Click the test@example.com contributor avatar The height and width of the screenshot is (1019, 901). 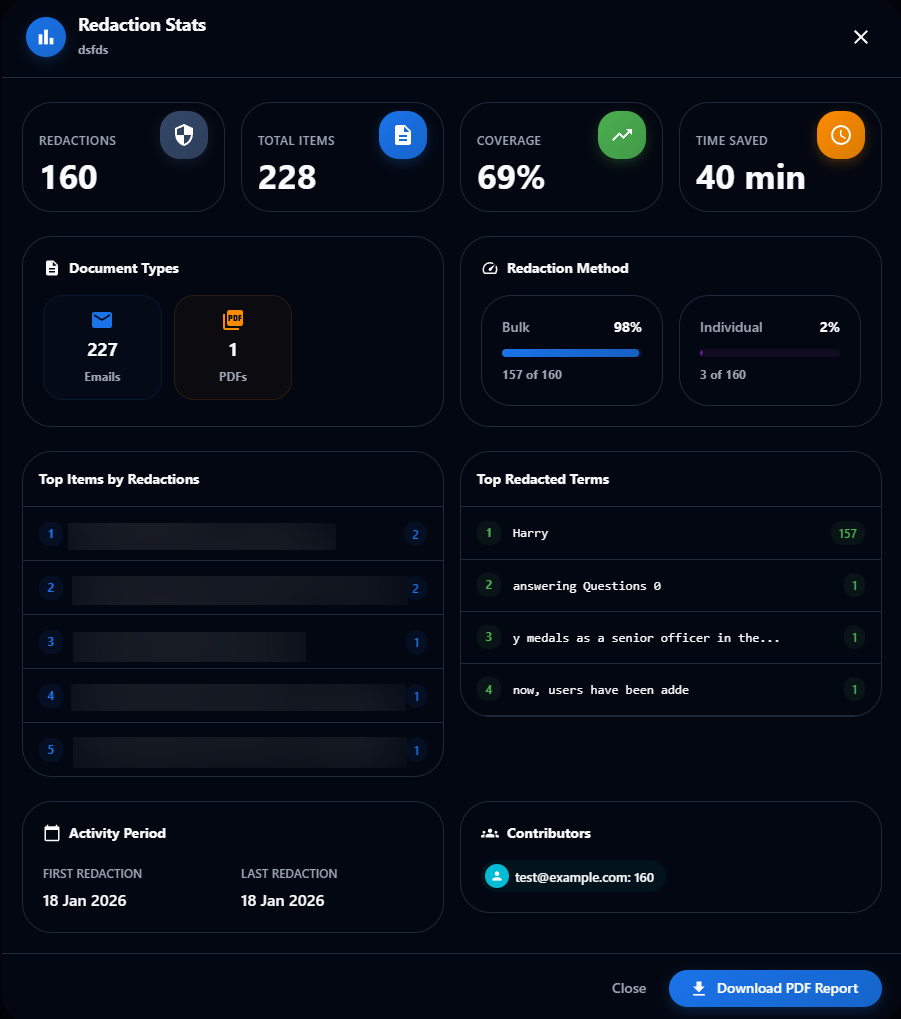tap(497, 877)
